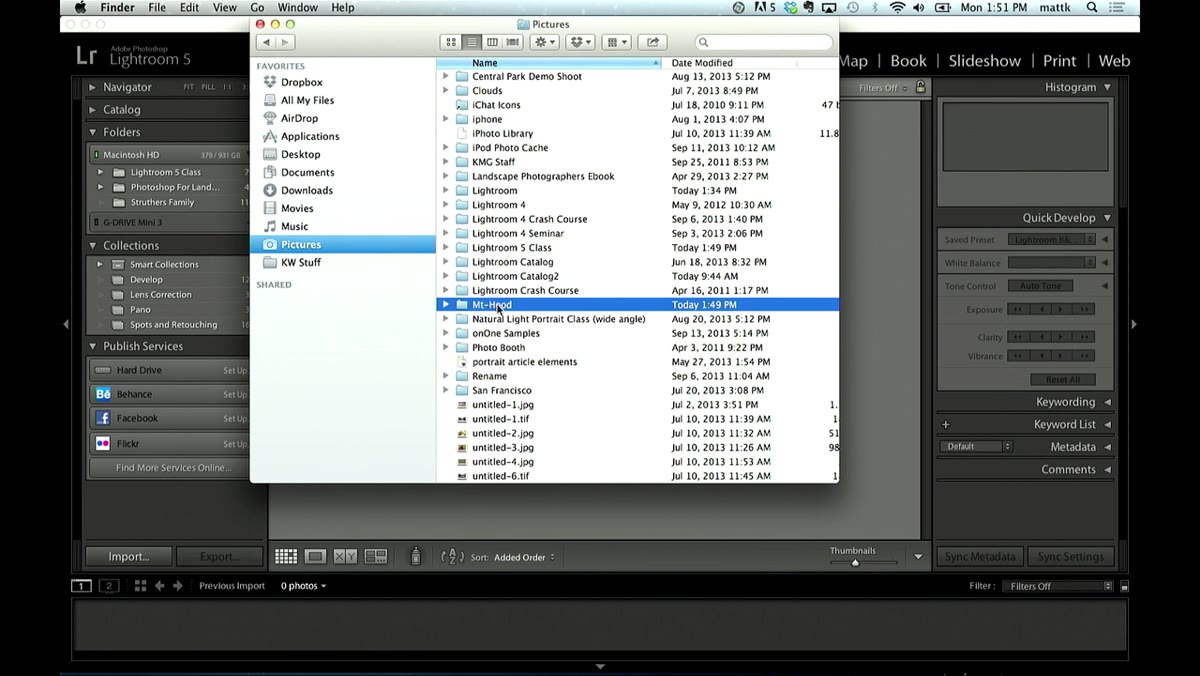
Task: Expand the Navigator panel
Action: (x=93, y=88)
